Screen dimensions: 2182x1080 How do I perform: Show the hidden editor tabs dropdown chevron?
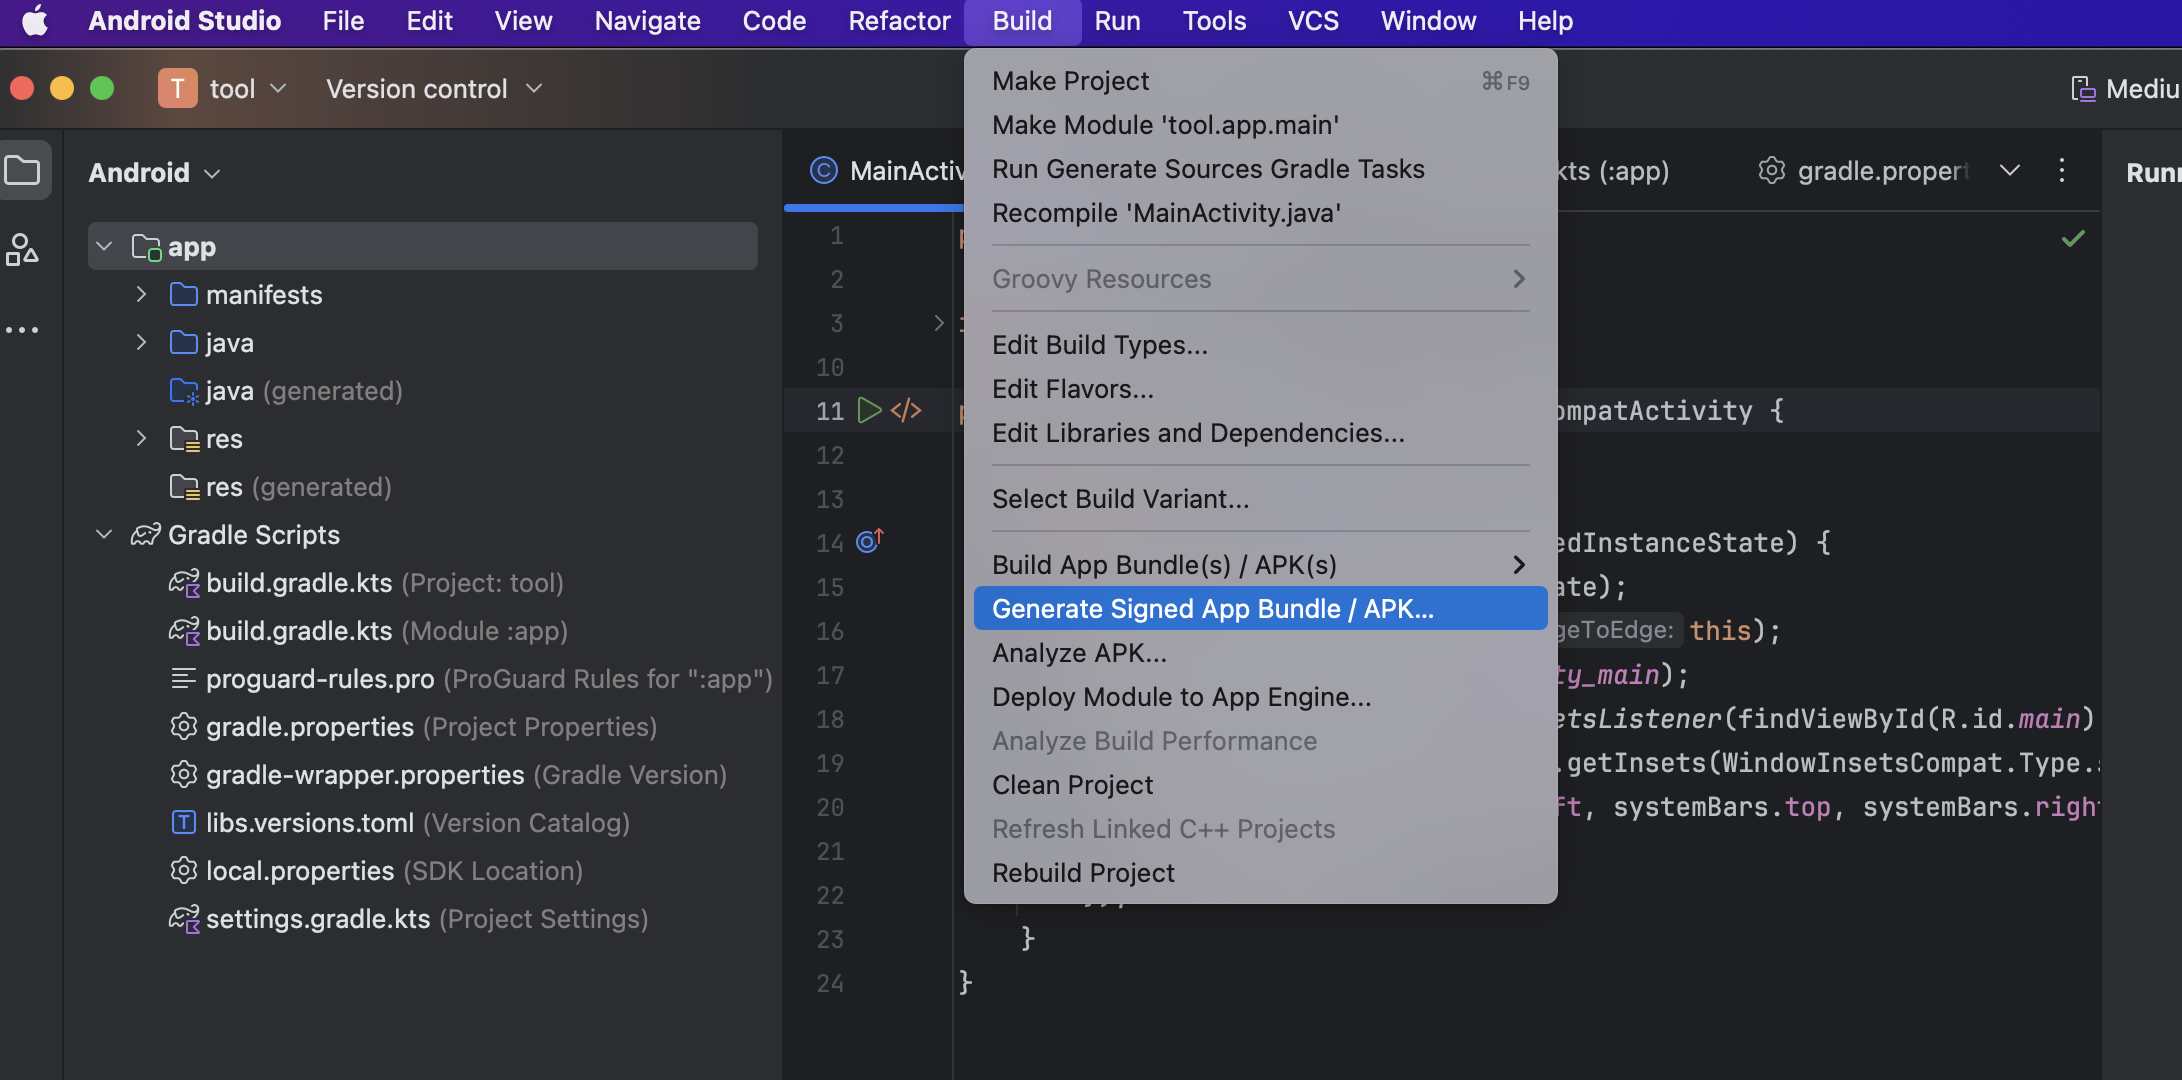[2010, 170]
